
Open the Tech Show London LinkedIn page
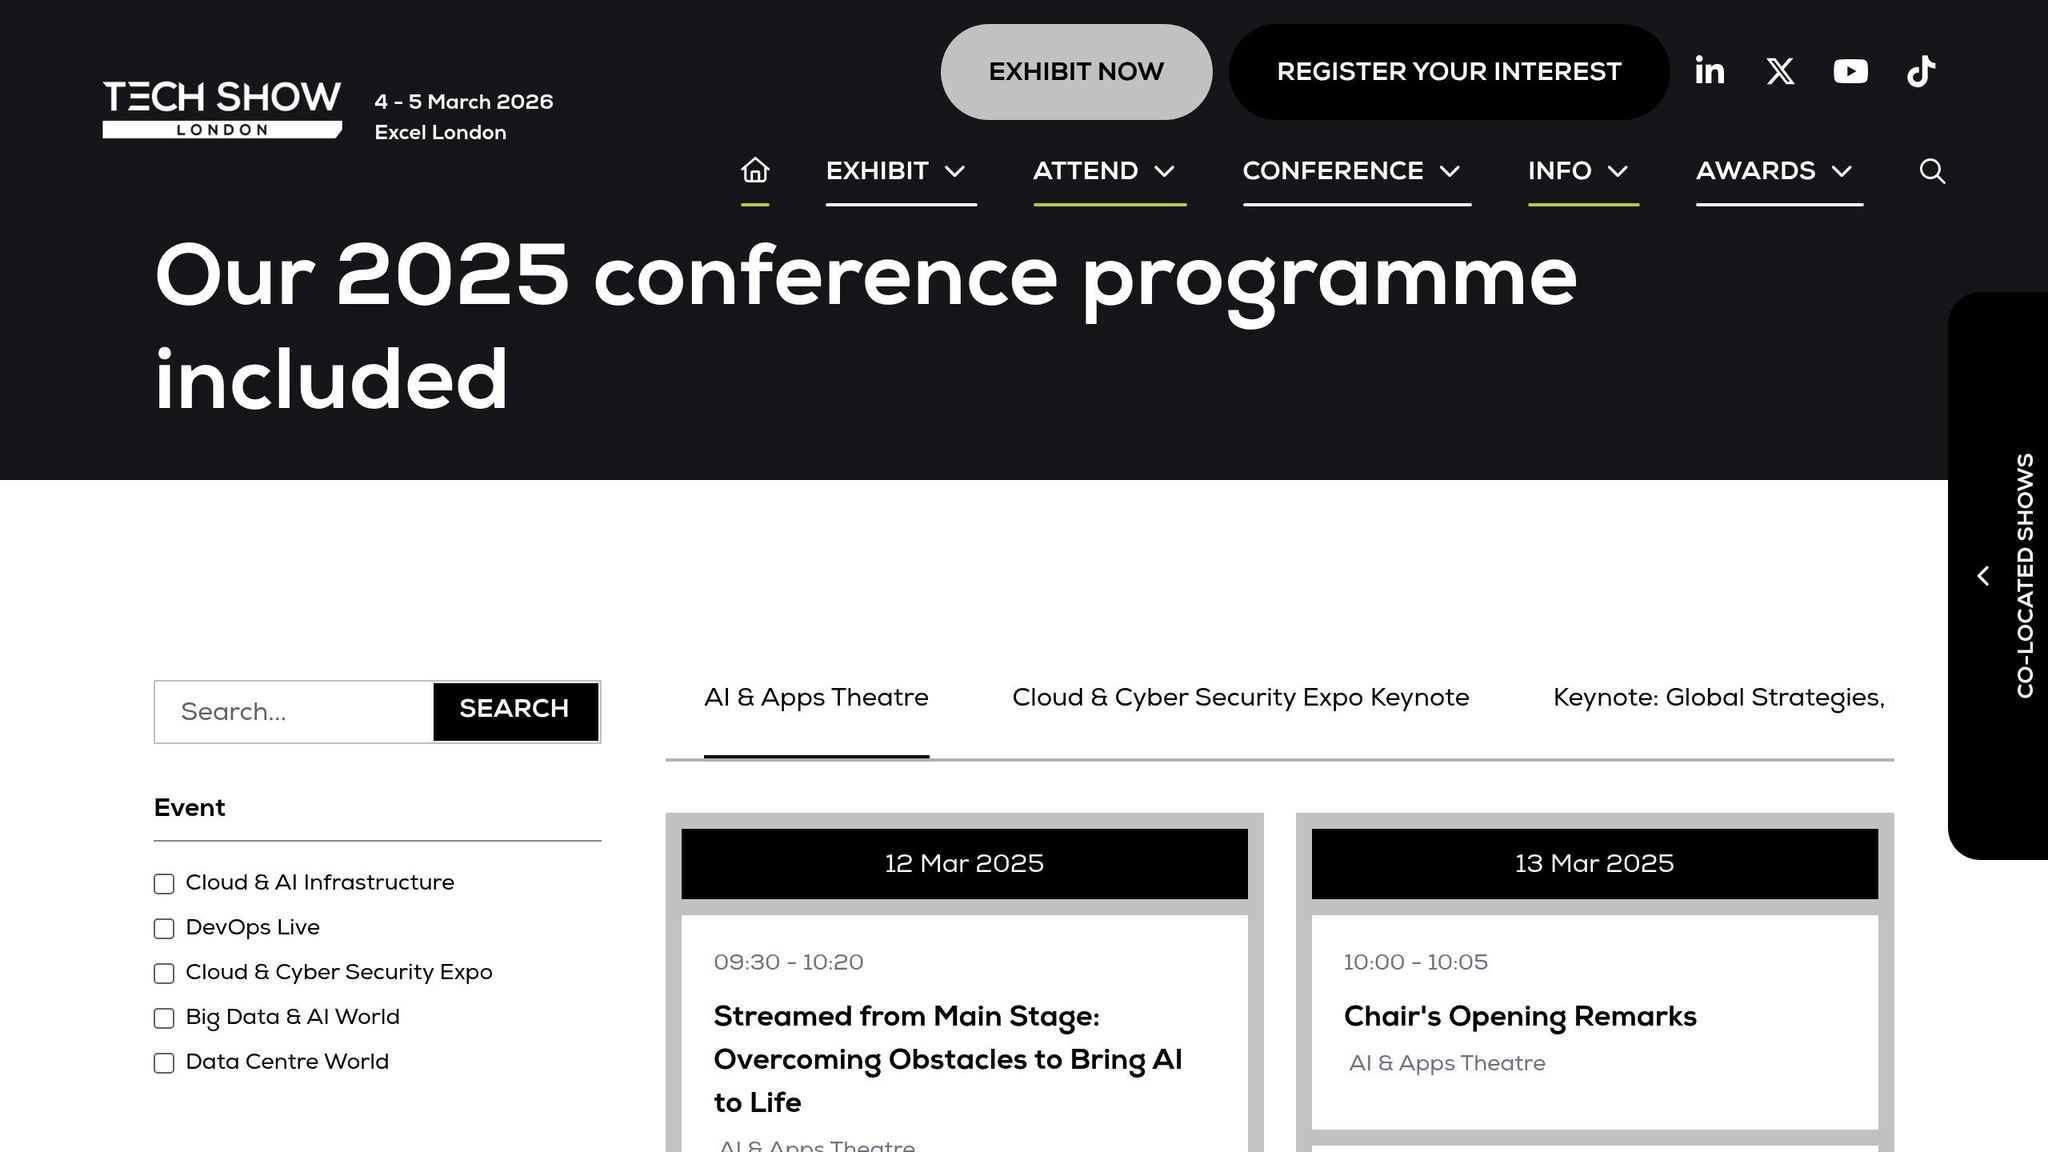coord(1710,71)
